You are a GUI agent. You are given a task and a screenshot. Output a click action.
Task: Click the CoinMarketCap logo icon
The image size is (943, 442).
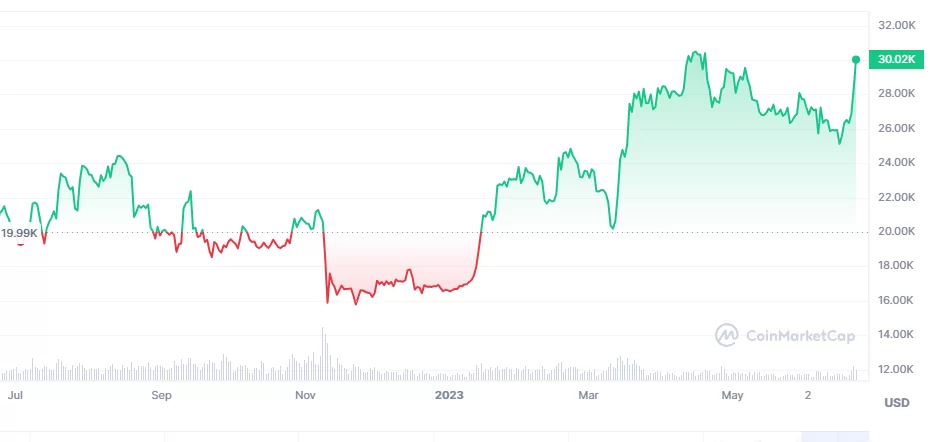[x=727, y=335]
